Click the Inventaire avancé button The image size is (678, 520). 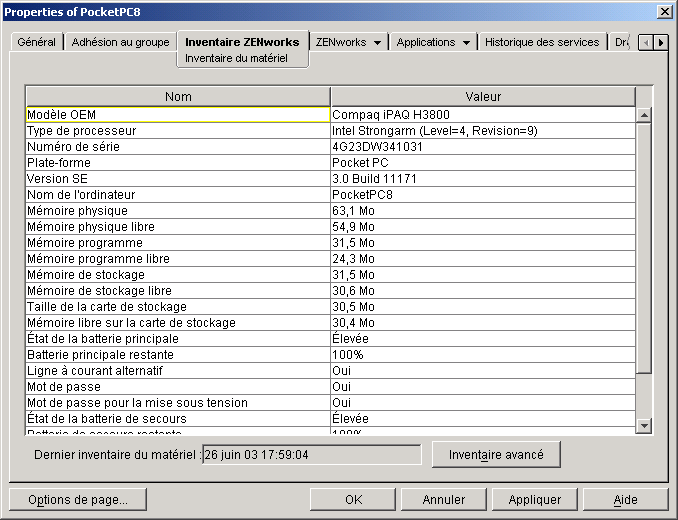click(496, 454)
